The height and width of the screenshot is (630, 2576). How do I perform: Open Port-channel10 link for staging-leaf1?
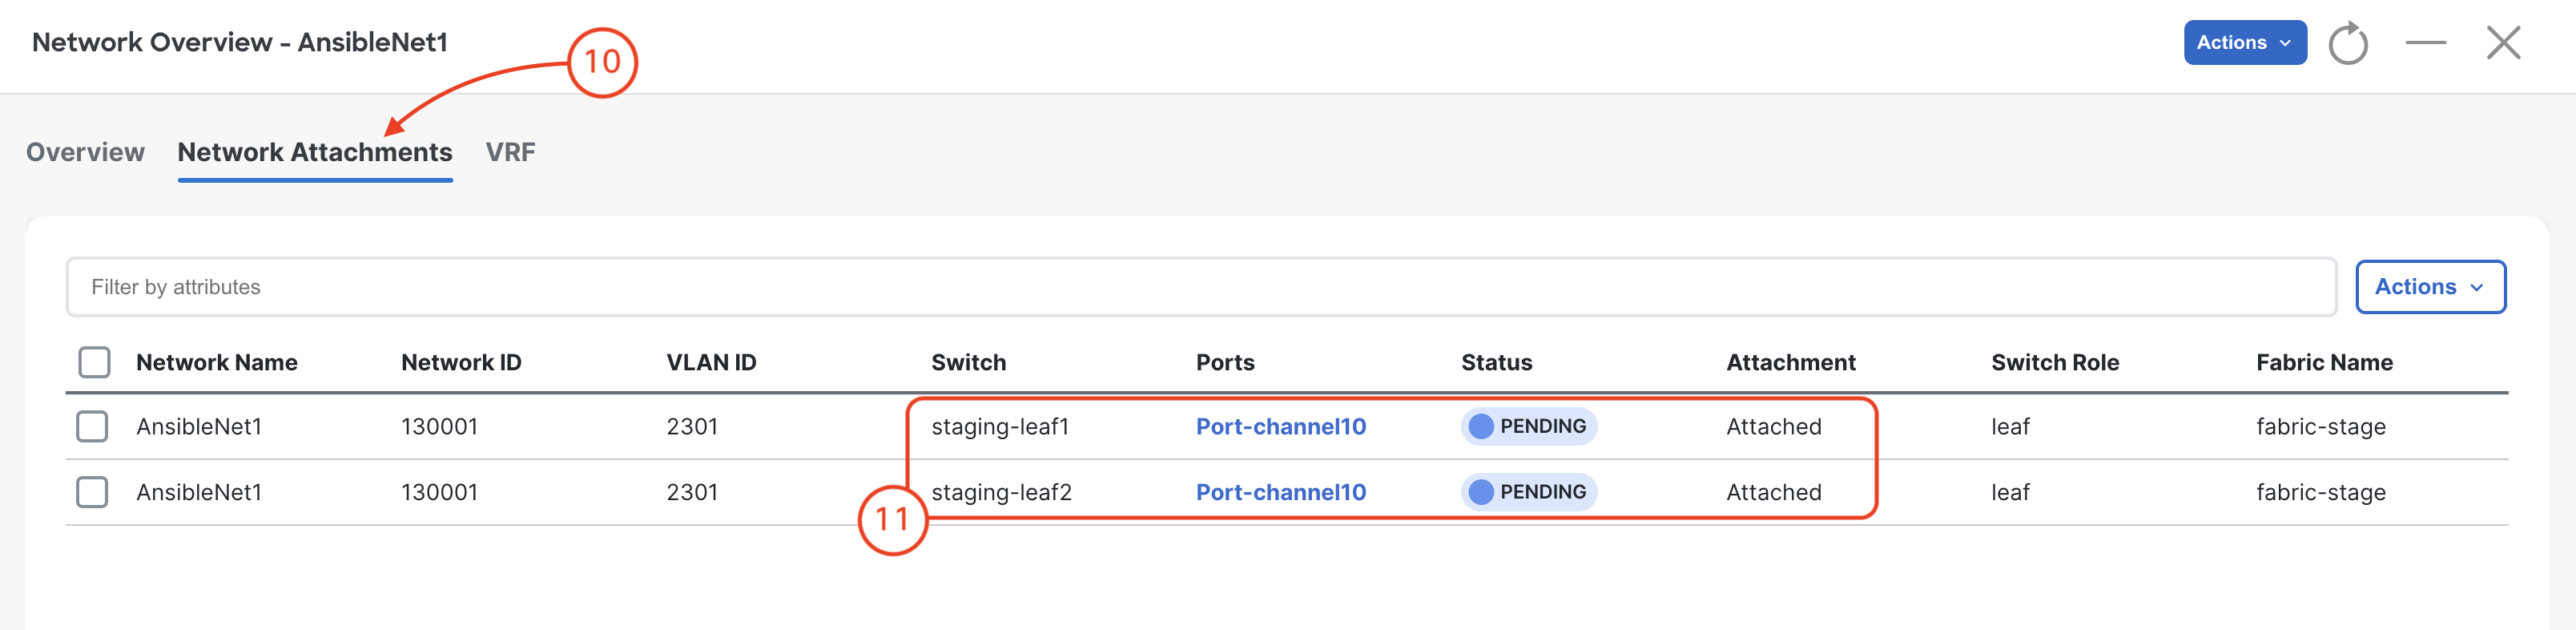(x=1281, y=426)
